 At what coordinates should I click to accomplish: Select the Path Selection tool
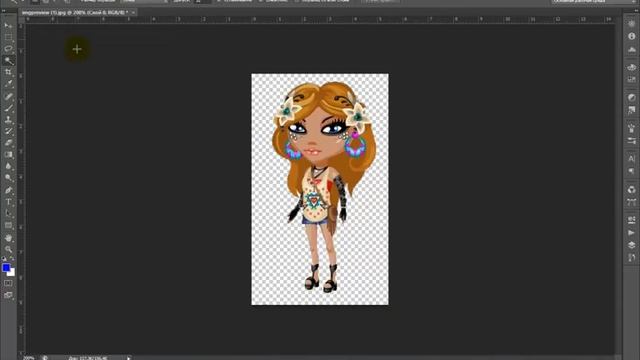8,213
